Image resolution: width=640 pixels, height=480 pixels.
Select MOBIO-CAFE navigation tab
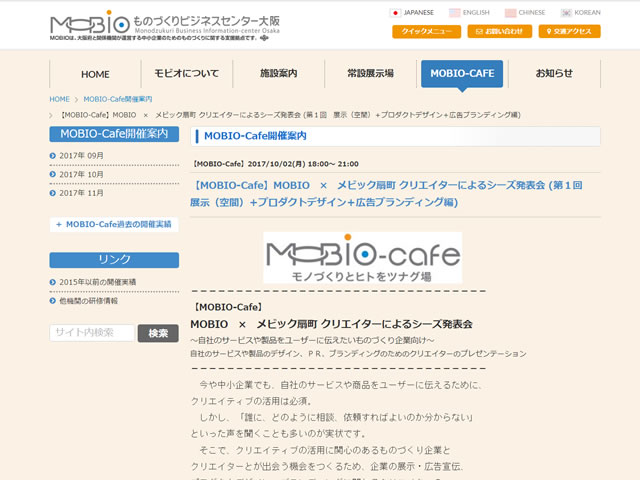click(x=462, y=74)
